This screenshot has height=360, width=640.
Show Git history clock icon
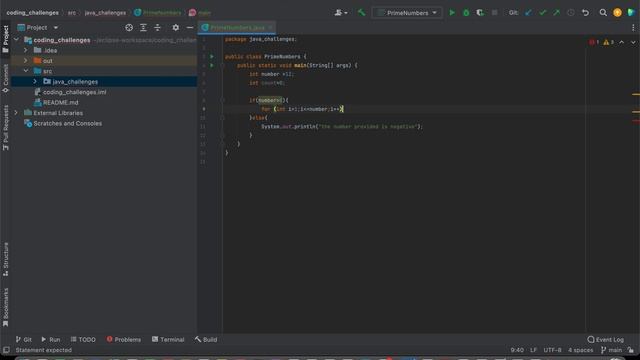click(571, 13)
